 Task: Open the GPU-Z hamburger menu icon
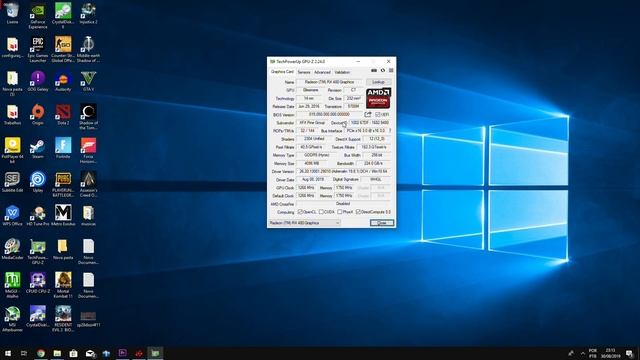point(391,71)
